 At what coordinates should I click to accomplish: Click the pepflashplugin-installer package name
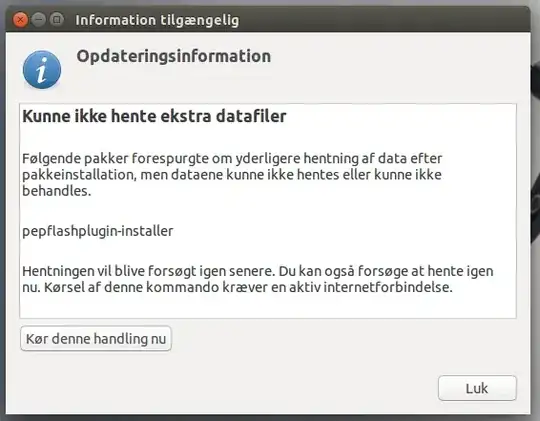point(98,231)
